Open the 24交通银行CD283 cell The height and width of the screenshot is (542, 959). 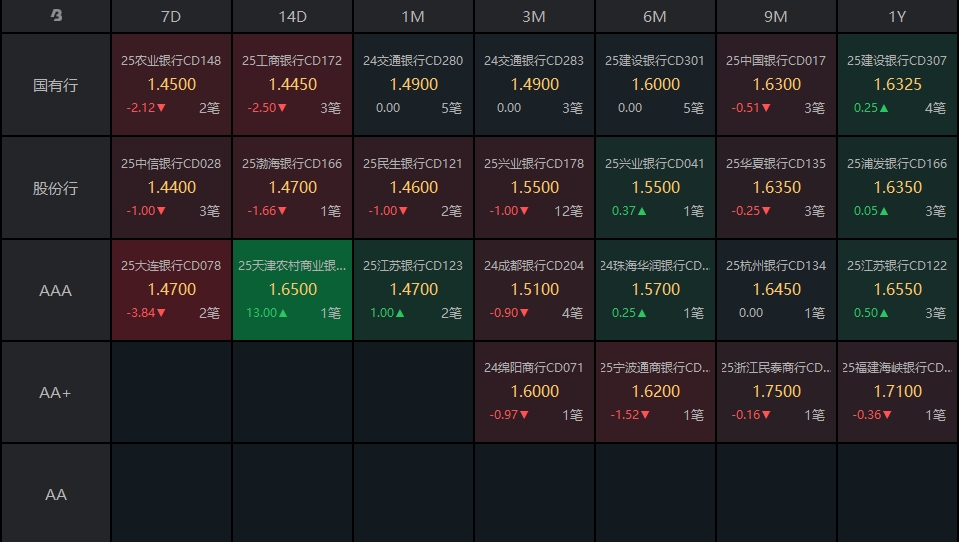coord(535,84)
